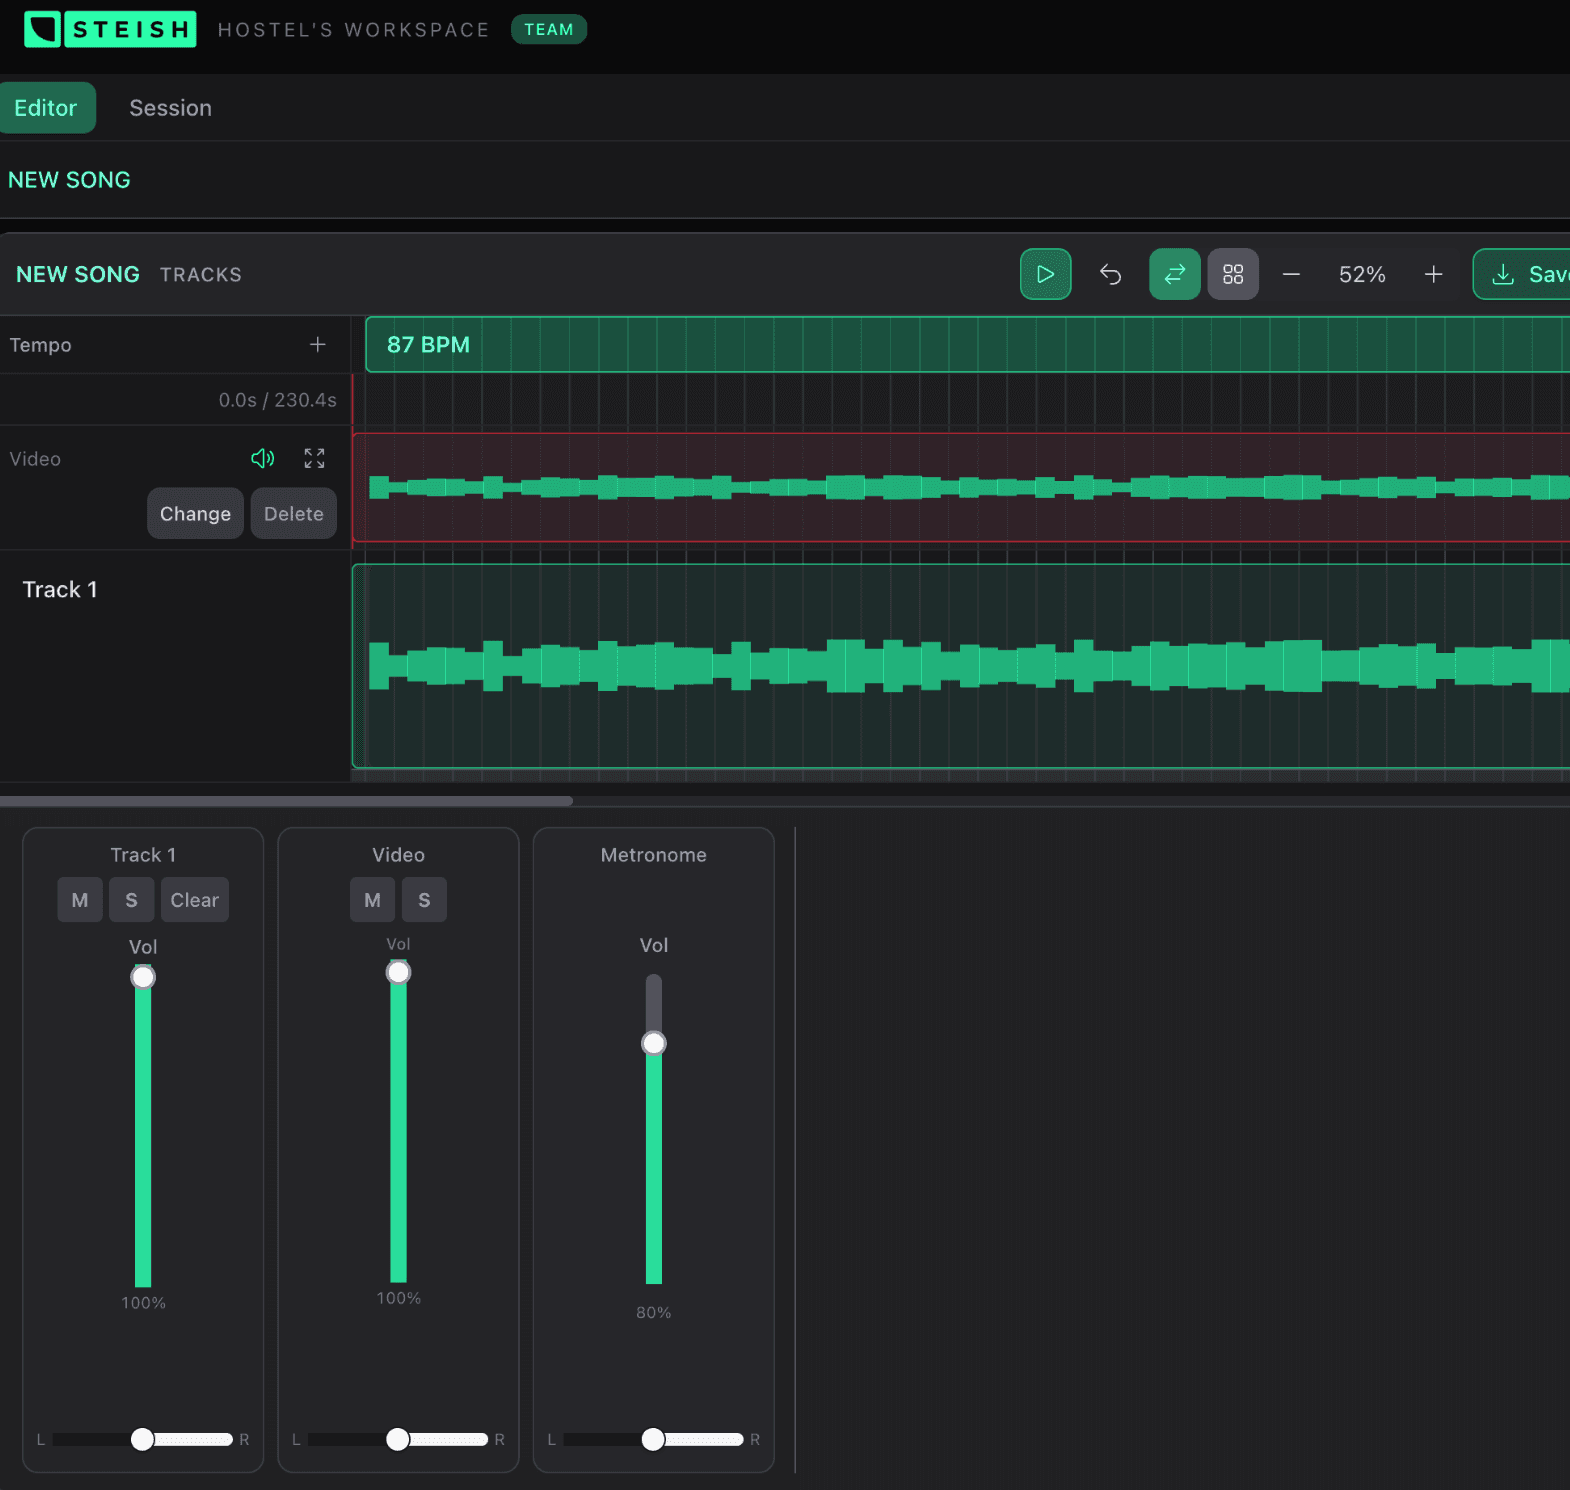Toggle the Video speaker audio icon

262,458
